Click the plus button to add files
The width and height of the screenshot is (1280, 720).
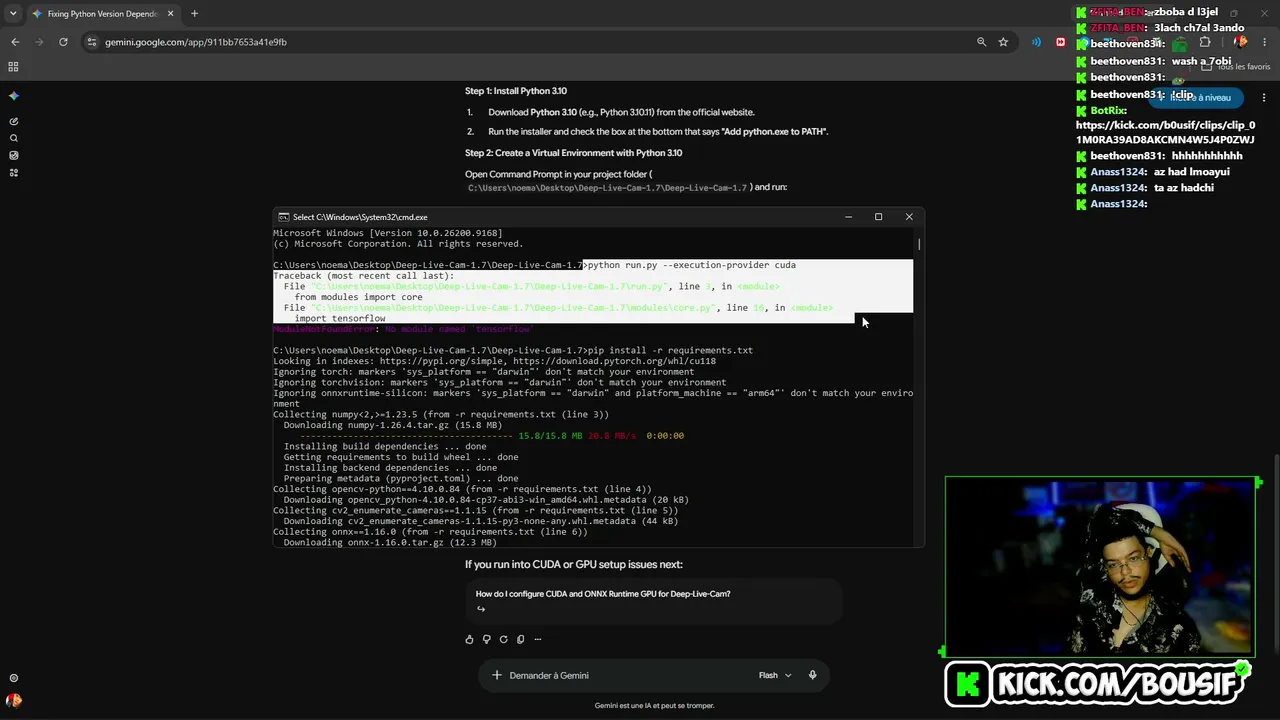coord(496,675)
